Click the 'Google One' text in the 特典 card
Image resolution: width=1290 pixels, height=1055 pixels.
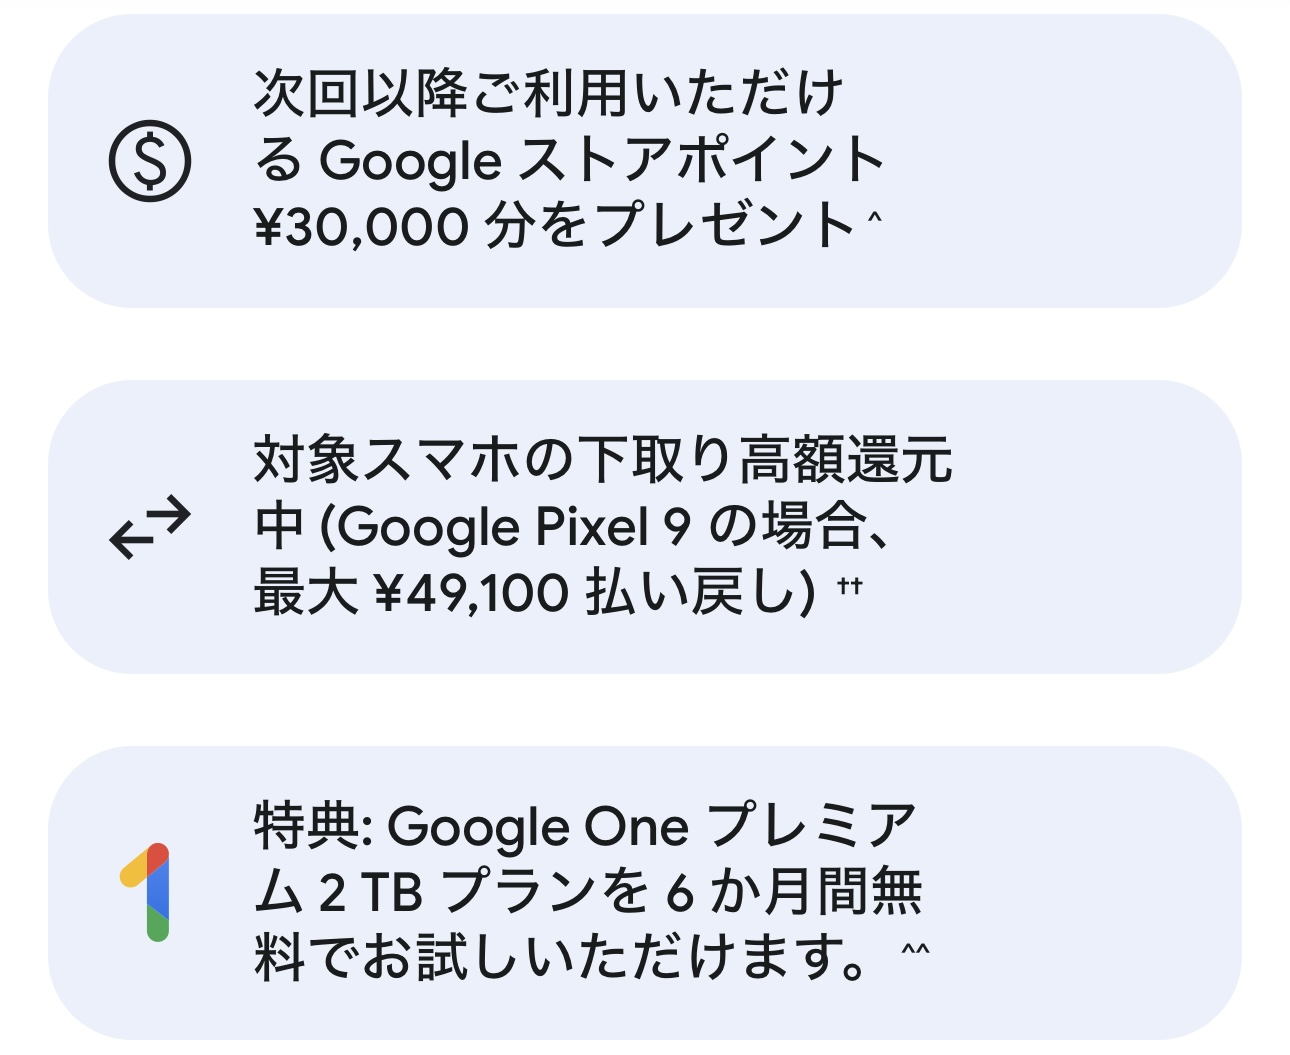538,827
